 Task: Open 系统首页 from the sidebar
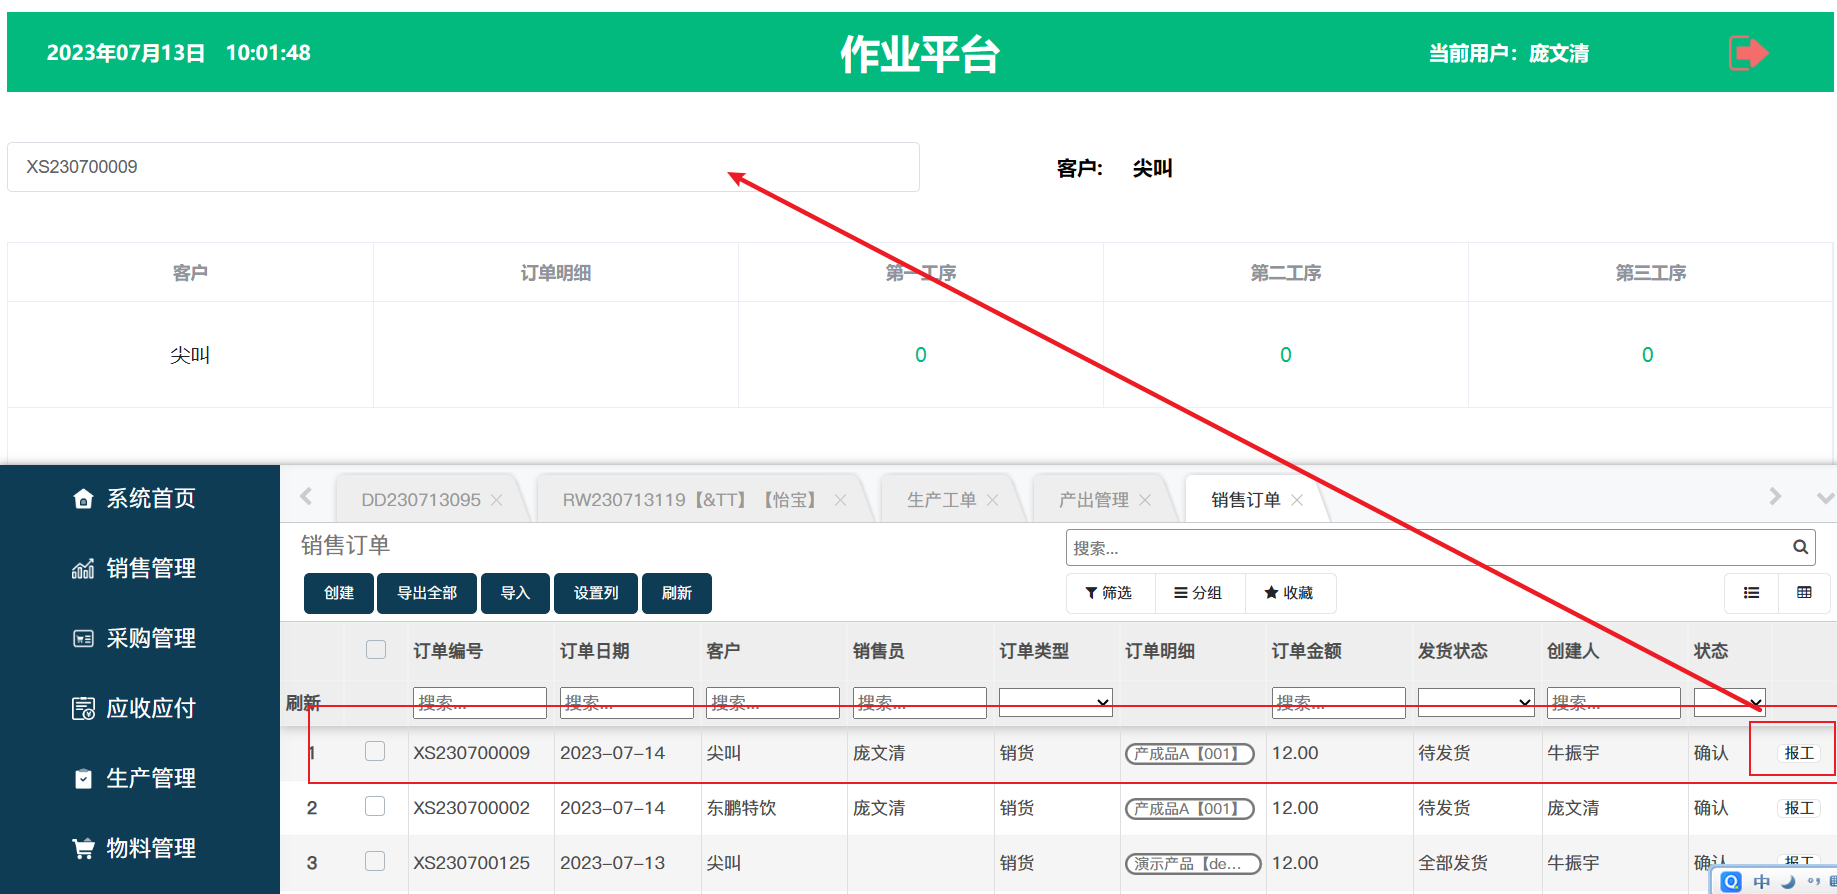point(134,498)
